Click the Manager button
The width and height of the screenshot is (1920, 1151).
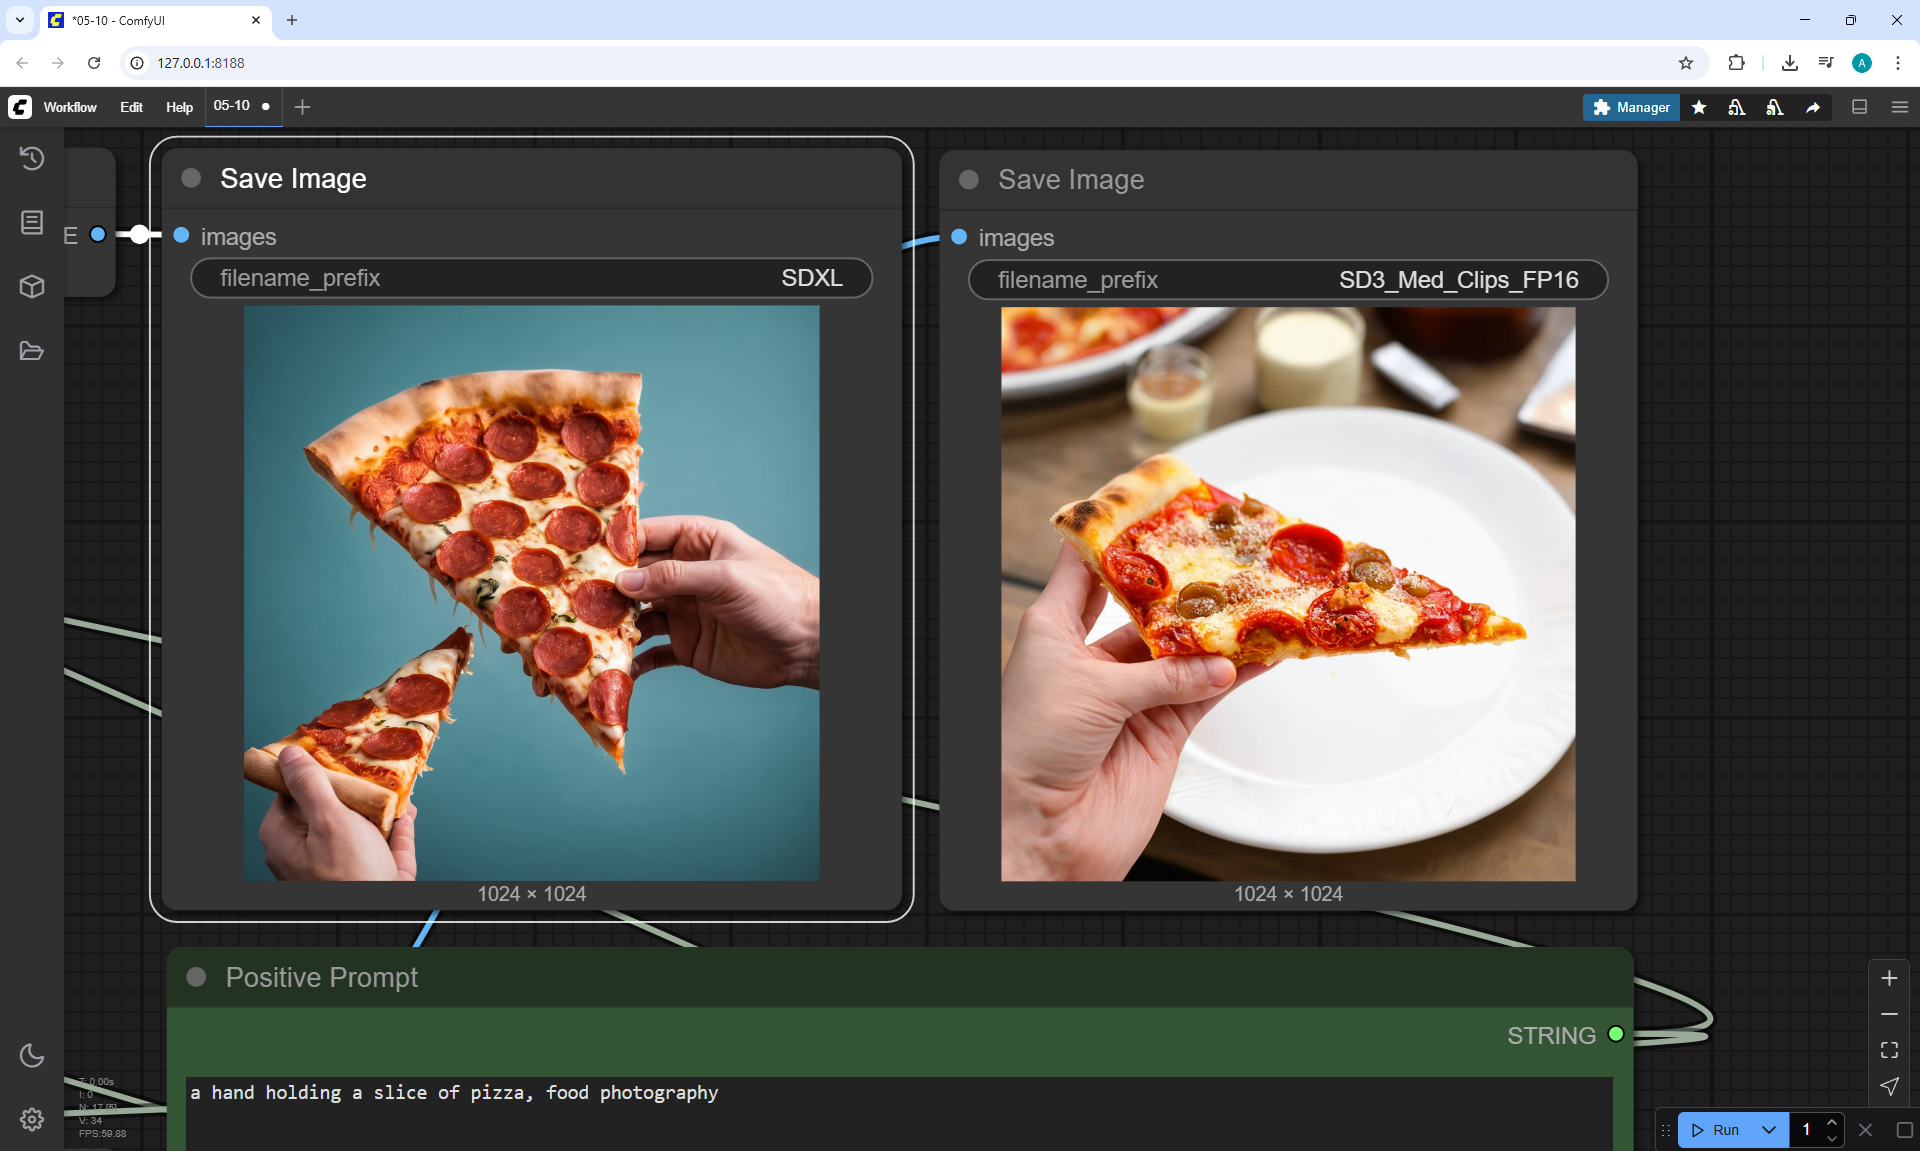(1631, 107)
